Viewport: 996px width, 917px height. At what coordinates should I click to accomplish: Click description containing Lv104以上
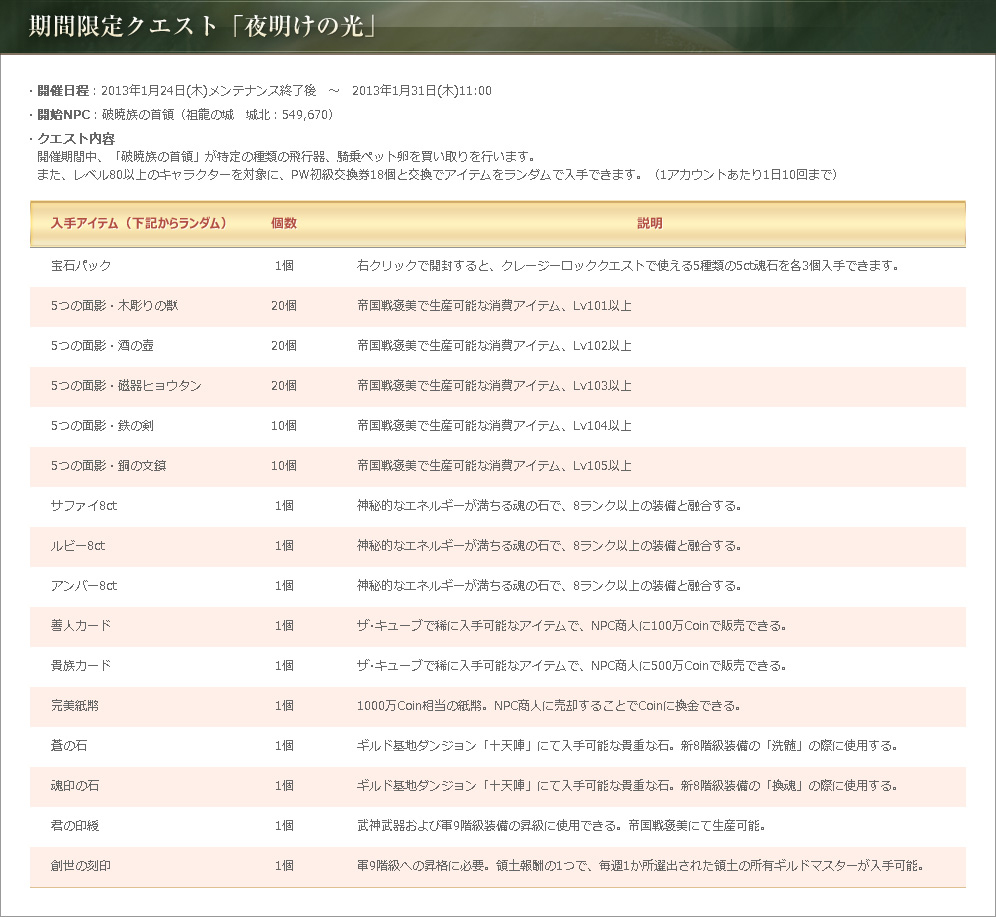(494, 425)
